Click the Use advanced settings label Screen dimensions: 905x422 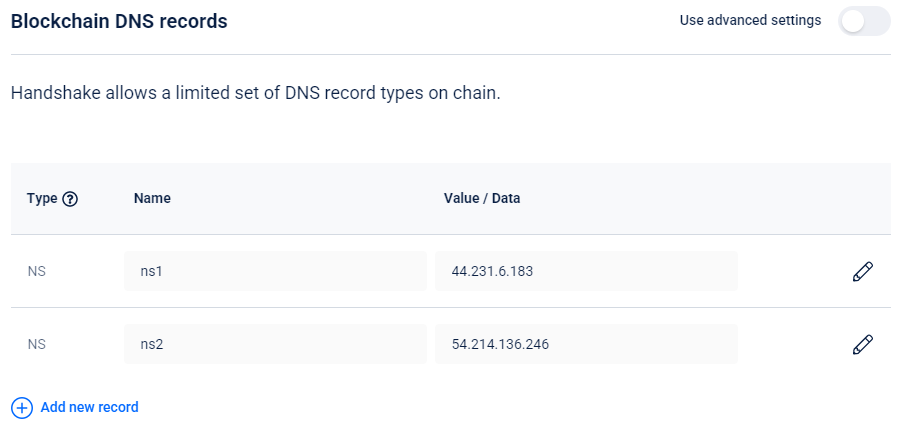[750, 21]
